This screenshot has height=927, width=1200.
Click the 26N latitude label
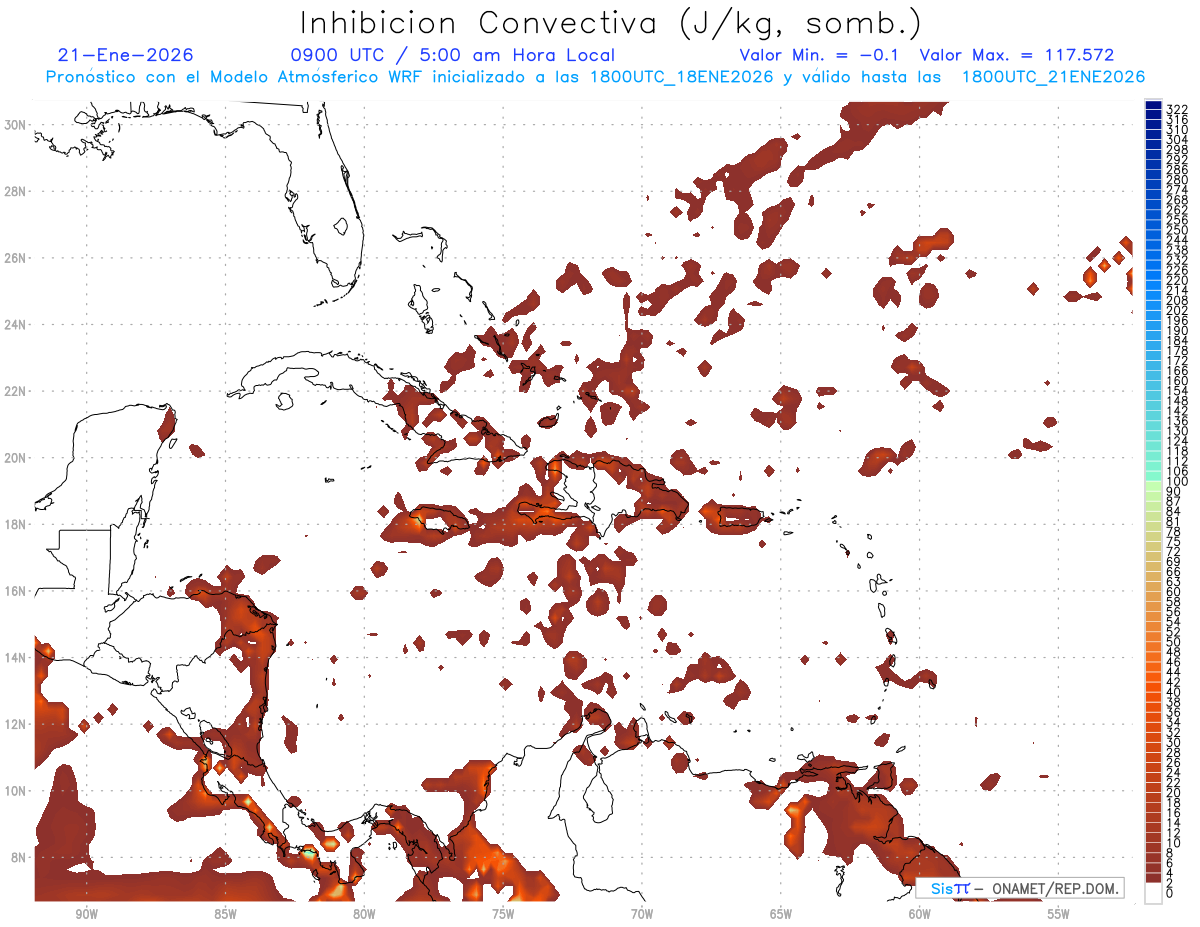[16, 257]
